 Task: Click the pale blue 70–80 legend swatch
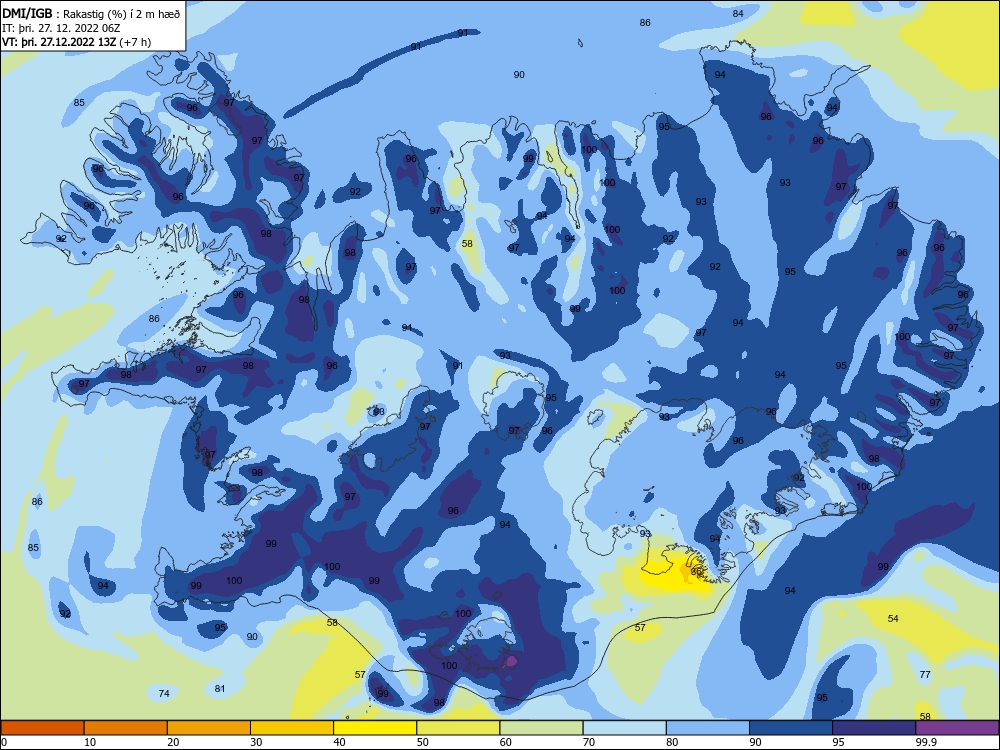pos(625,728)
